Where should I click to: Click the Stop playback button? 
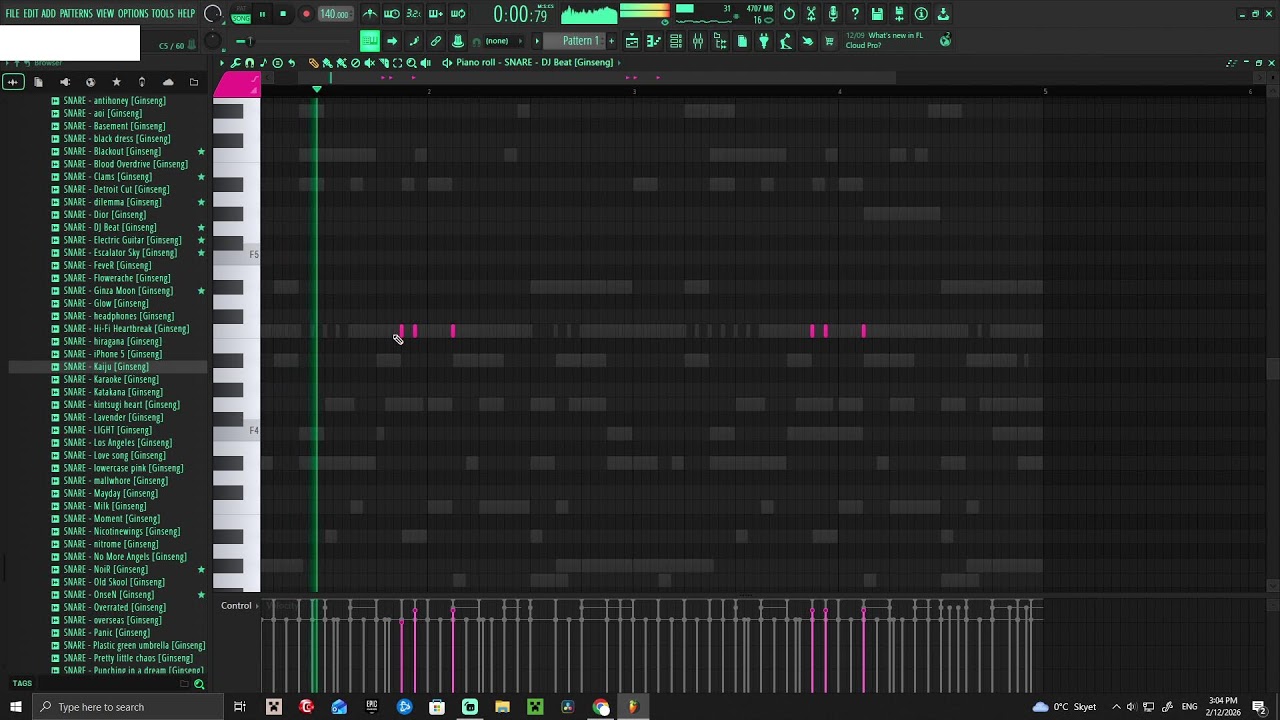pos(283,14)
